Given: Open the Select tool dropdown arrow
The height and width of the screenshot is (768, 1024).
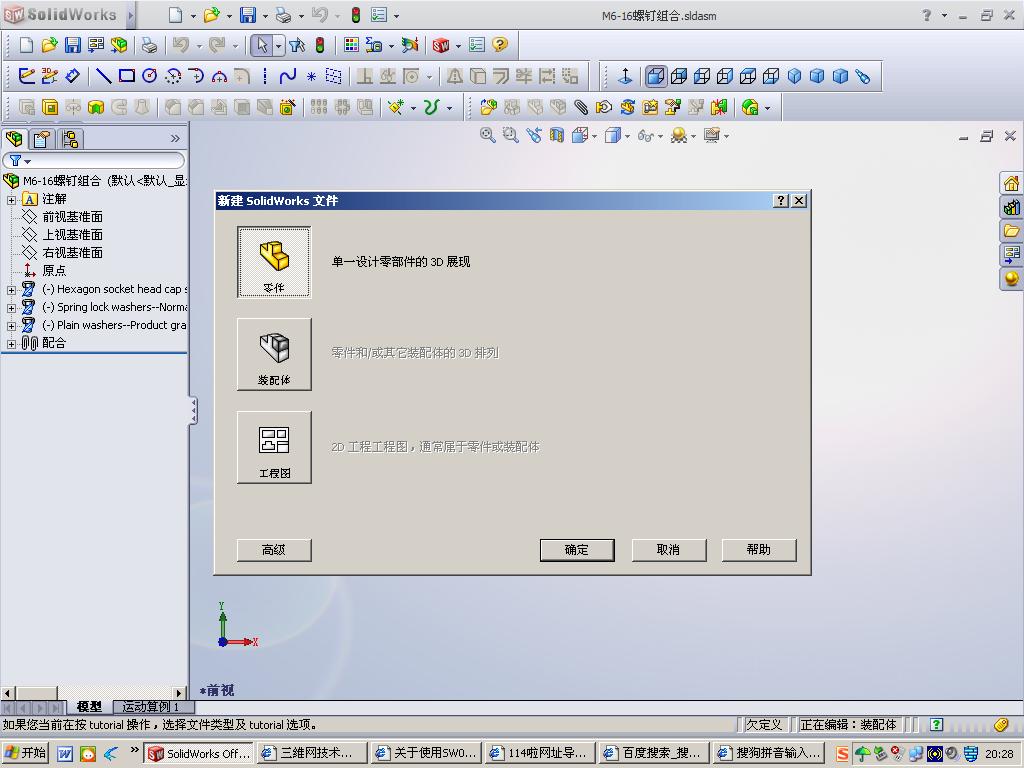Looking at the screenshot, I should pyautogui.click(x=278, y=46).
